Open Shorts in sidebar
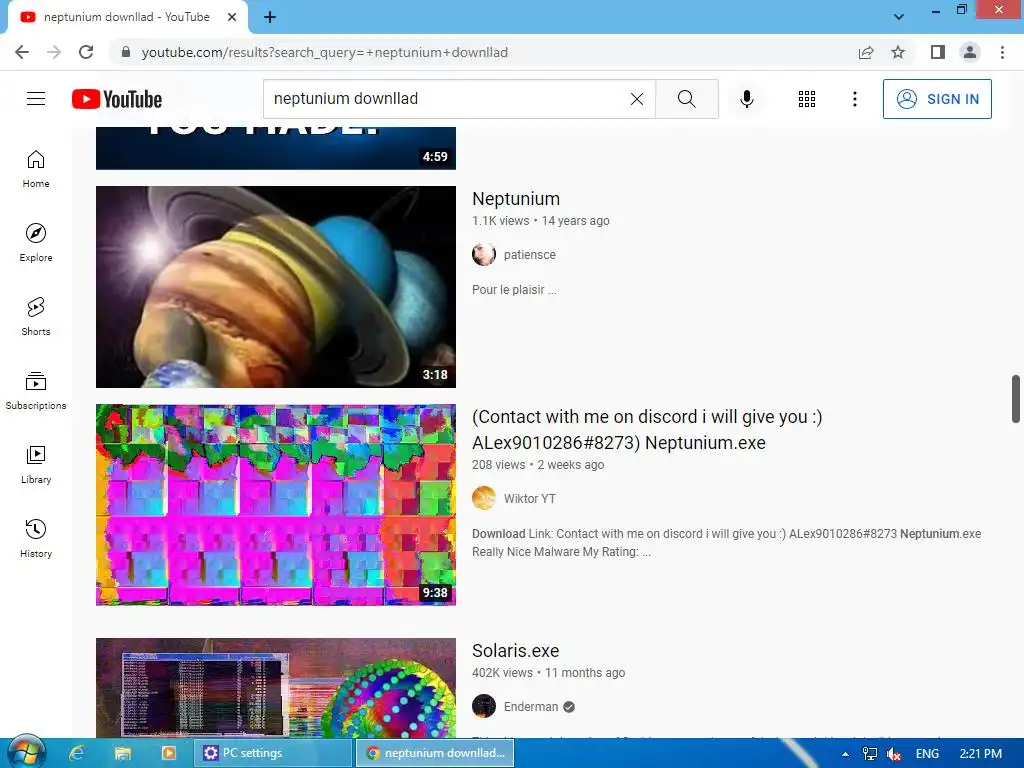 pyautogui.click(x=36, y=317)
